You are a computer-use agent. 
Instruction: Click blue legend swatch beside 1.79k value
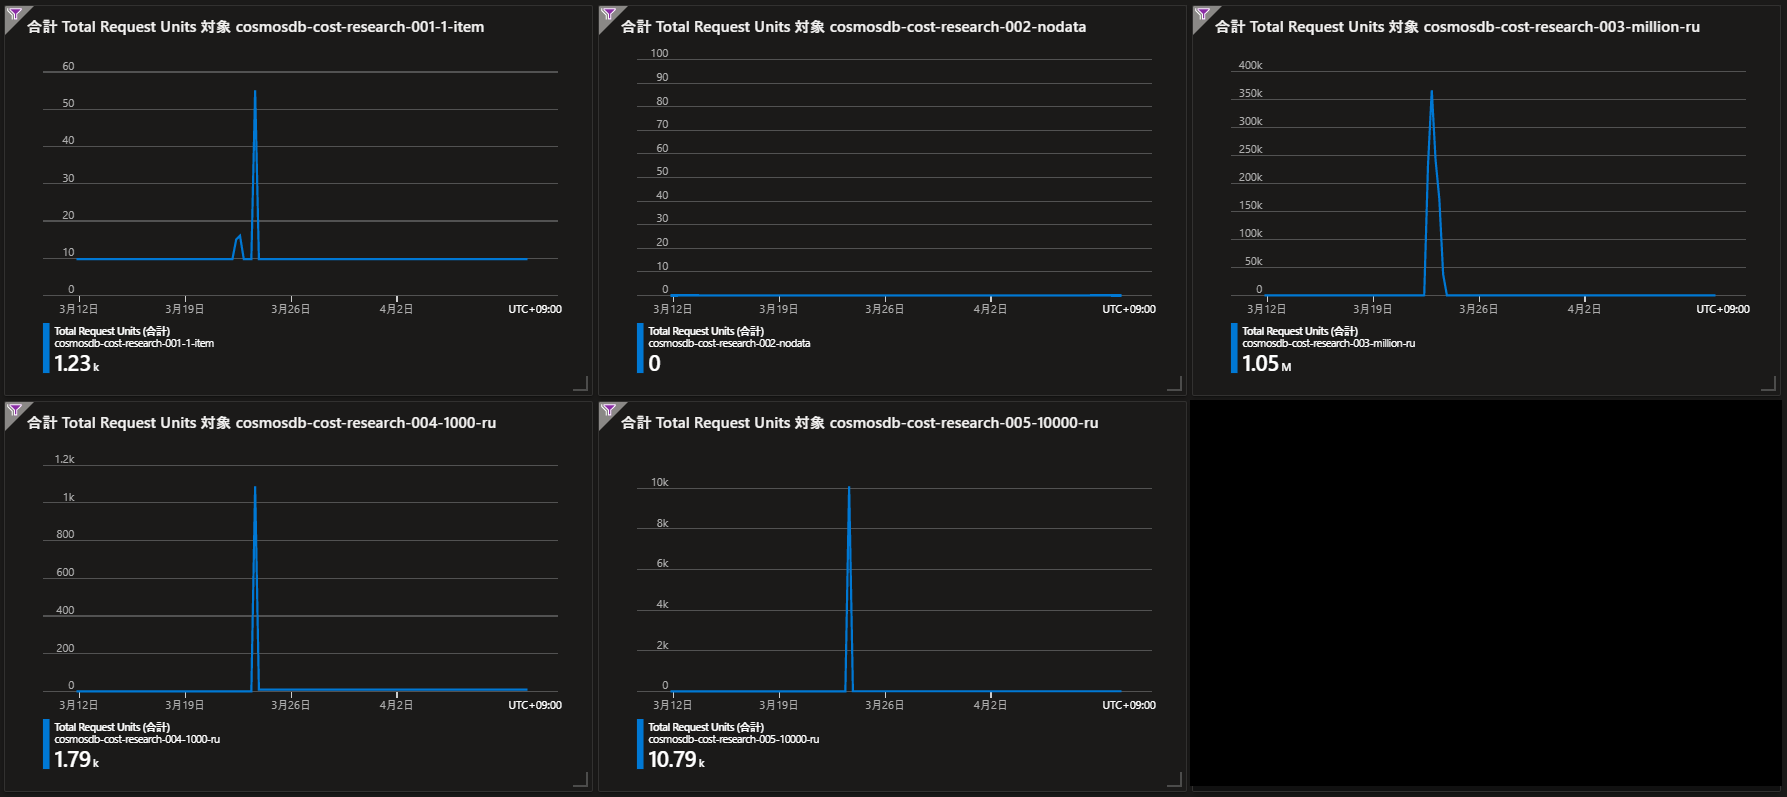pyautogui.click(x=46, y=744)
